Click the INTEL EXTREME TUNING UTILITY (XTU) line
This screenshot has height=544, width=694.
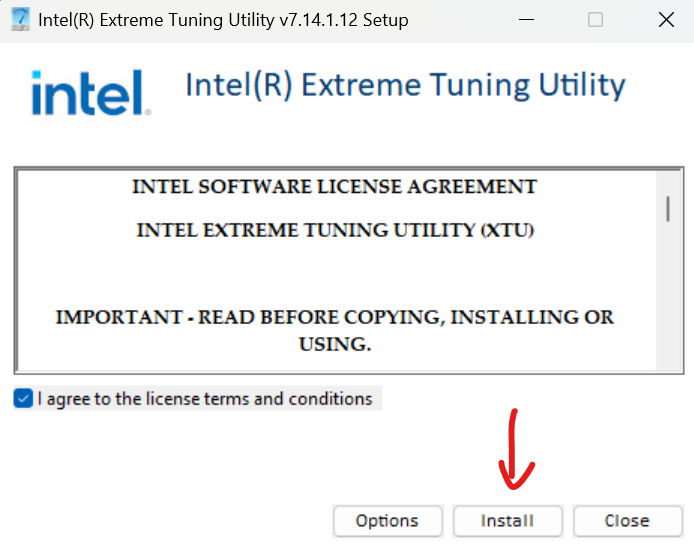click(335, 230)
